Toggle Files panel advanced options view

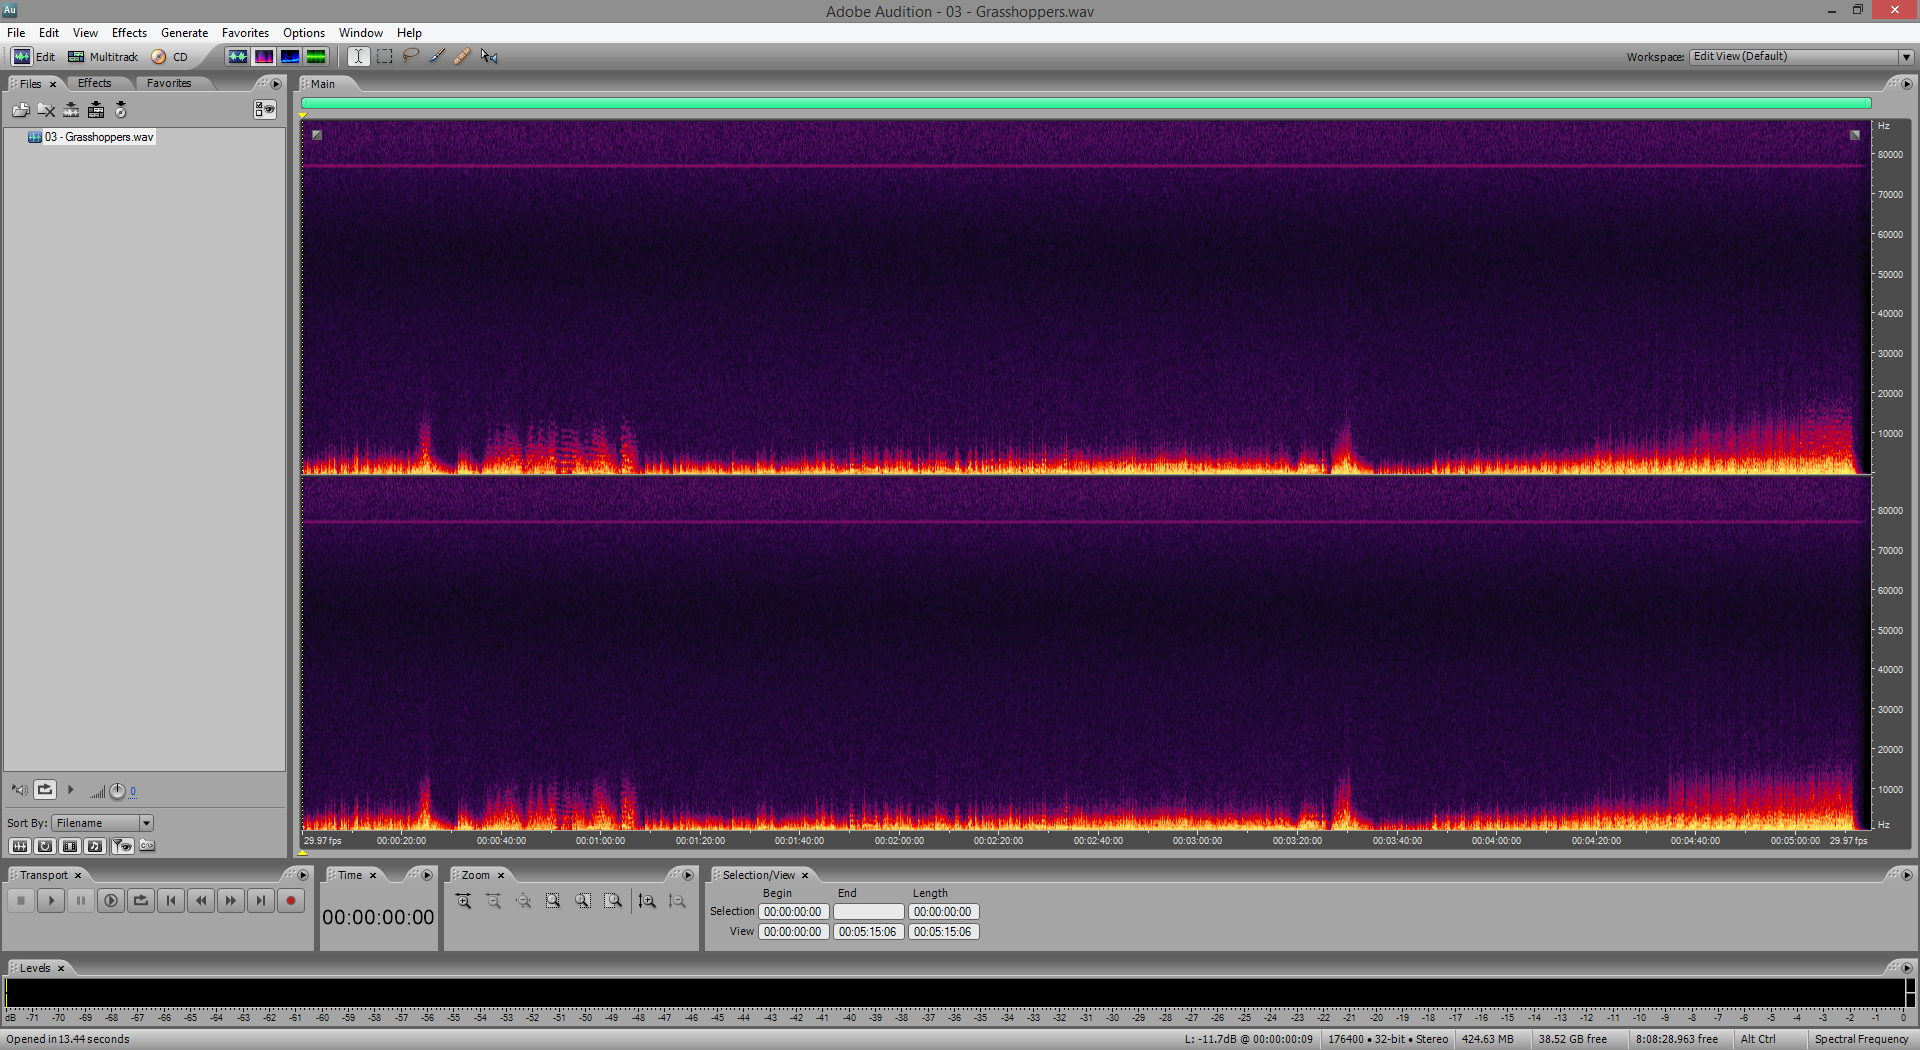click(x=265, y=110)
